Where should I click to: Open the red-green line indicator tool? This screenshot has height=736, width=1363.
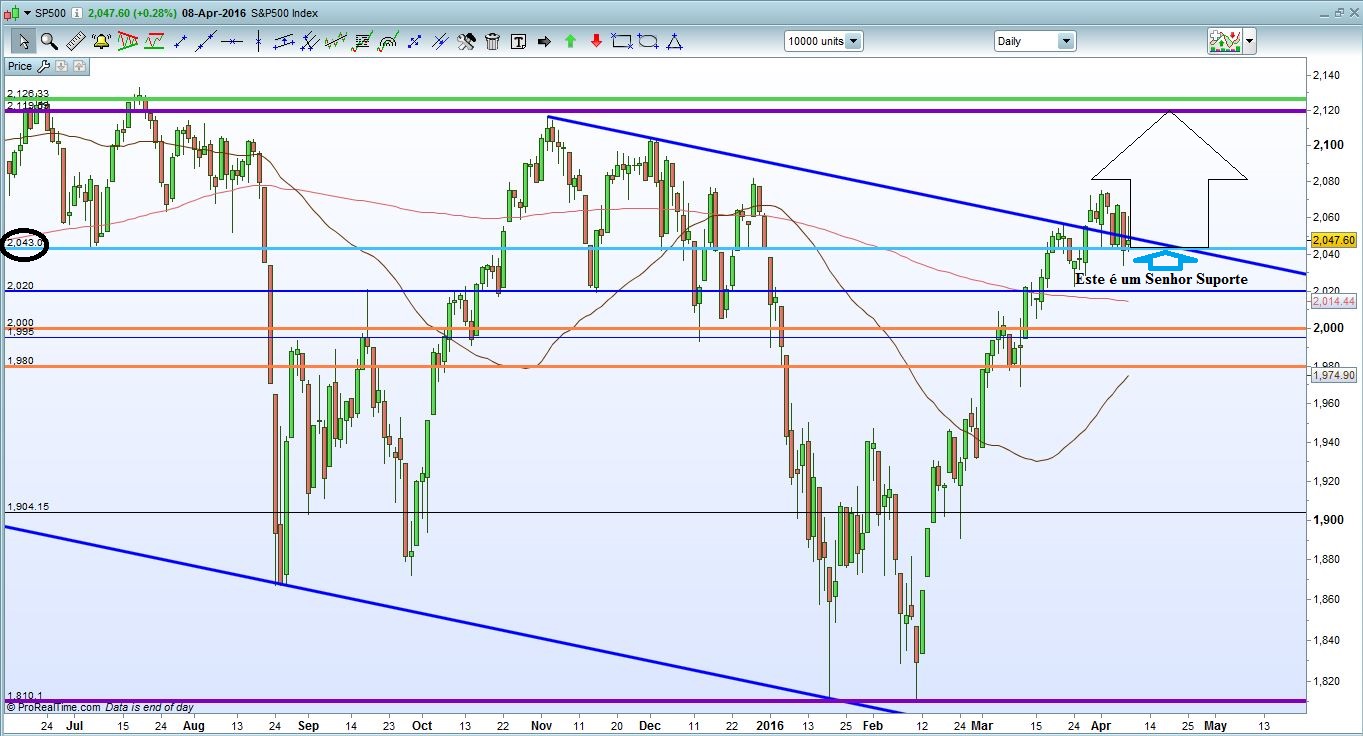coord(153,41)
